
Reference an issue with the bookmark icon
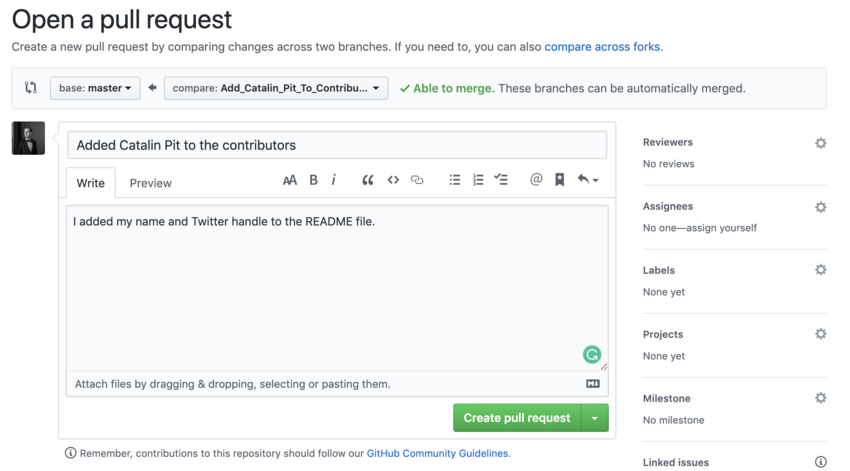(559, 180)
